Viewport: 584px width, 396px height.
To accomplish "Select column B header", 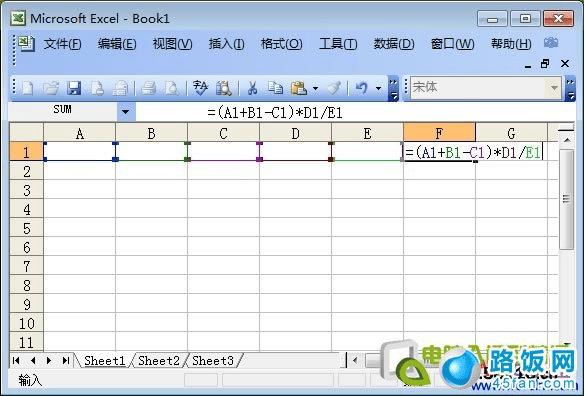I will 151,133.
